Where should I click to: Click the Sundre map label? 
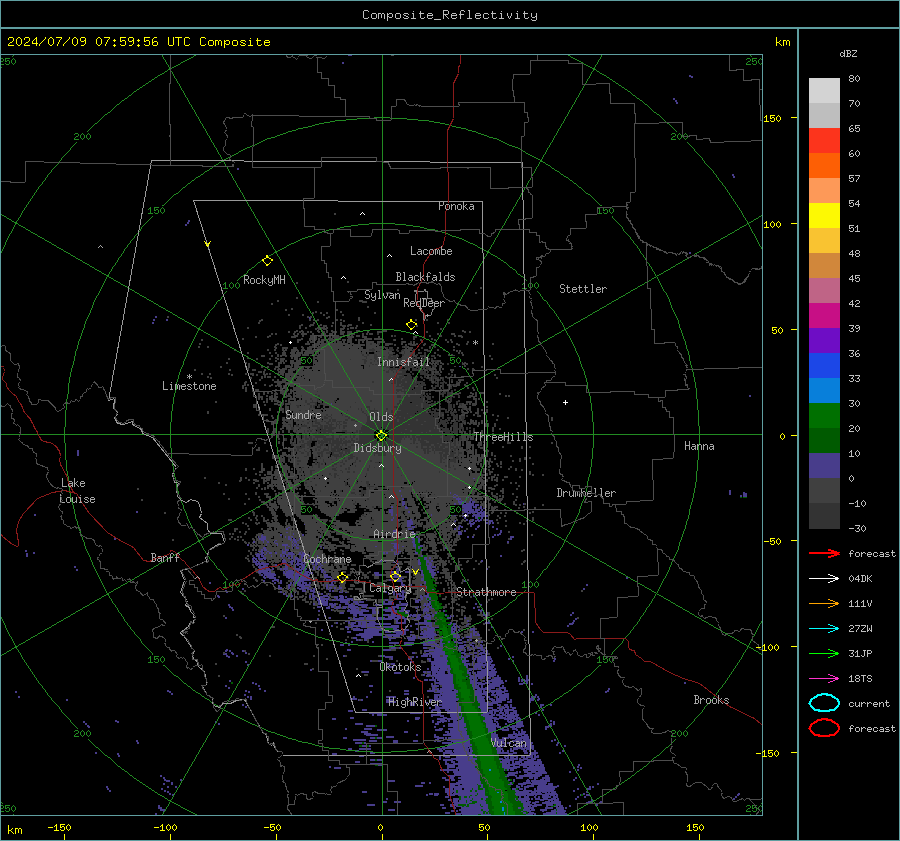(304, 414)
